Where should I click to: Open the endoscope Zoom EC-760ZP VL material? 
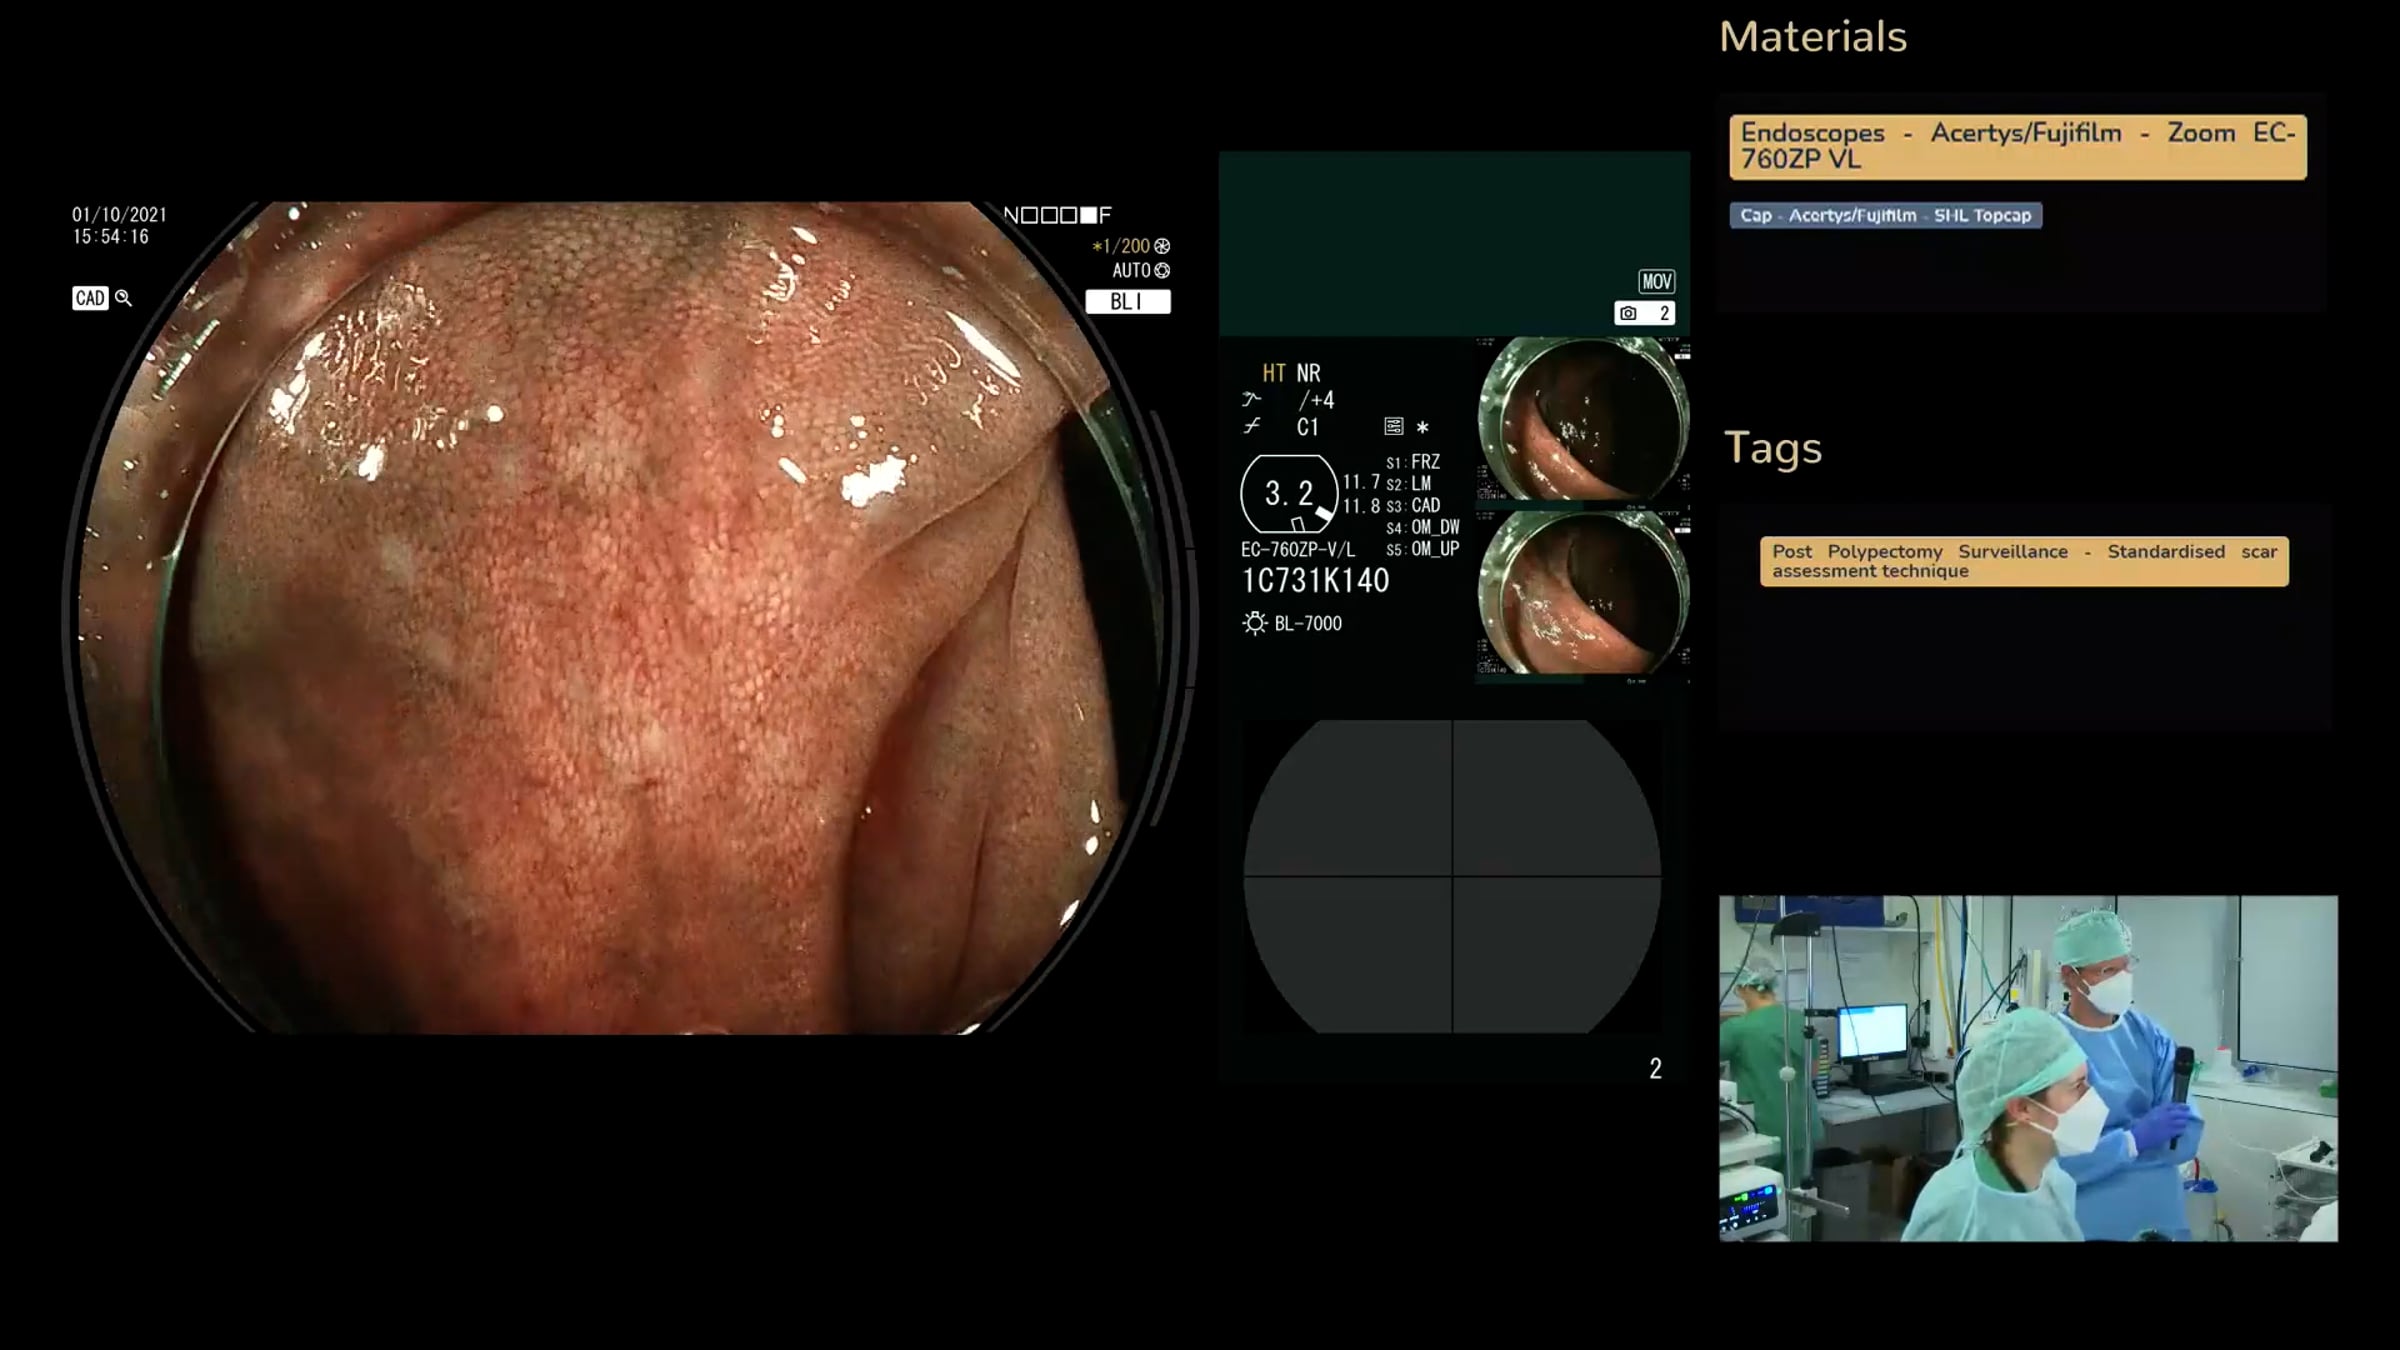pyautogui.click(x=2017, y=147)
